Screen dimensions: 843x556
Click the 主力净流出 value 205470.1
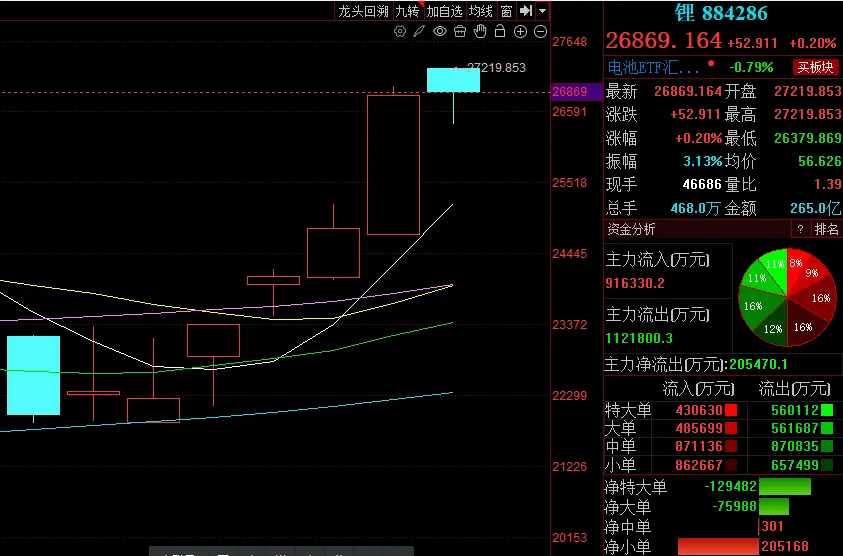tap(759, 365)
